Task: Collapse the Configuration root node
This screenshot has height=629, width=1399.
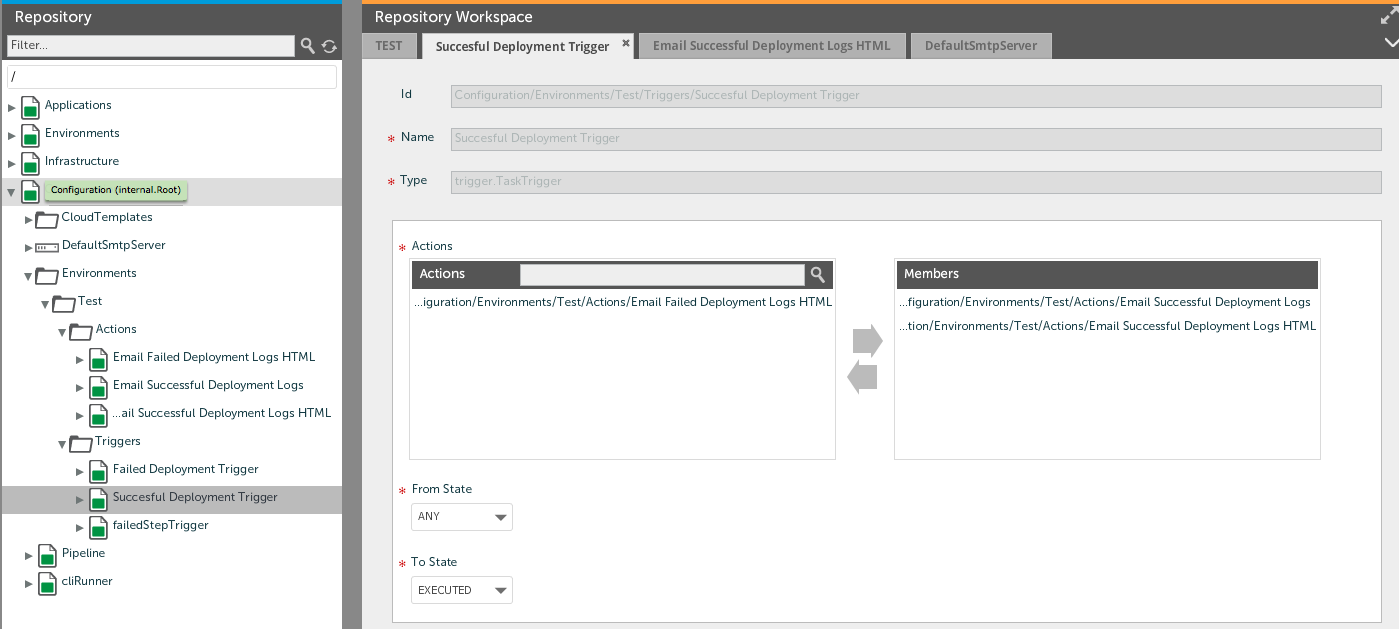Action: click(x=12, y=191)
